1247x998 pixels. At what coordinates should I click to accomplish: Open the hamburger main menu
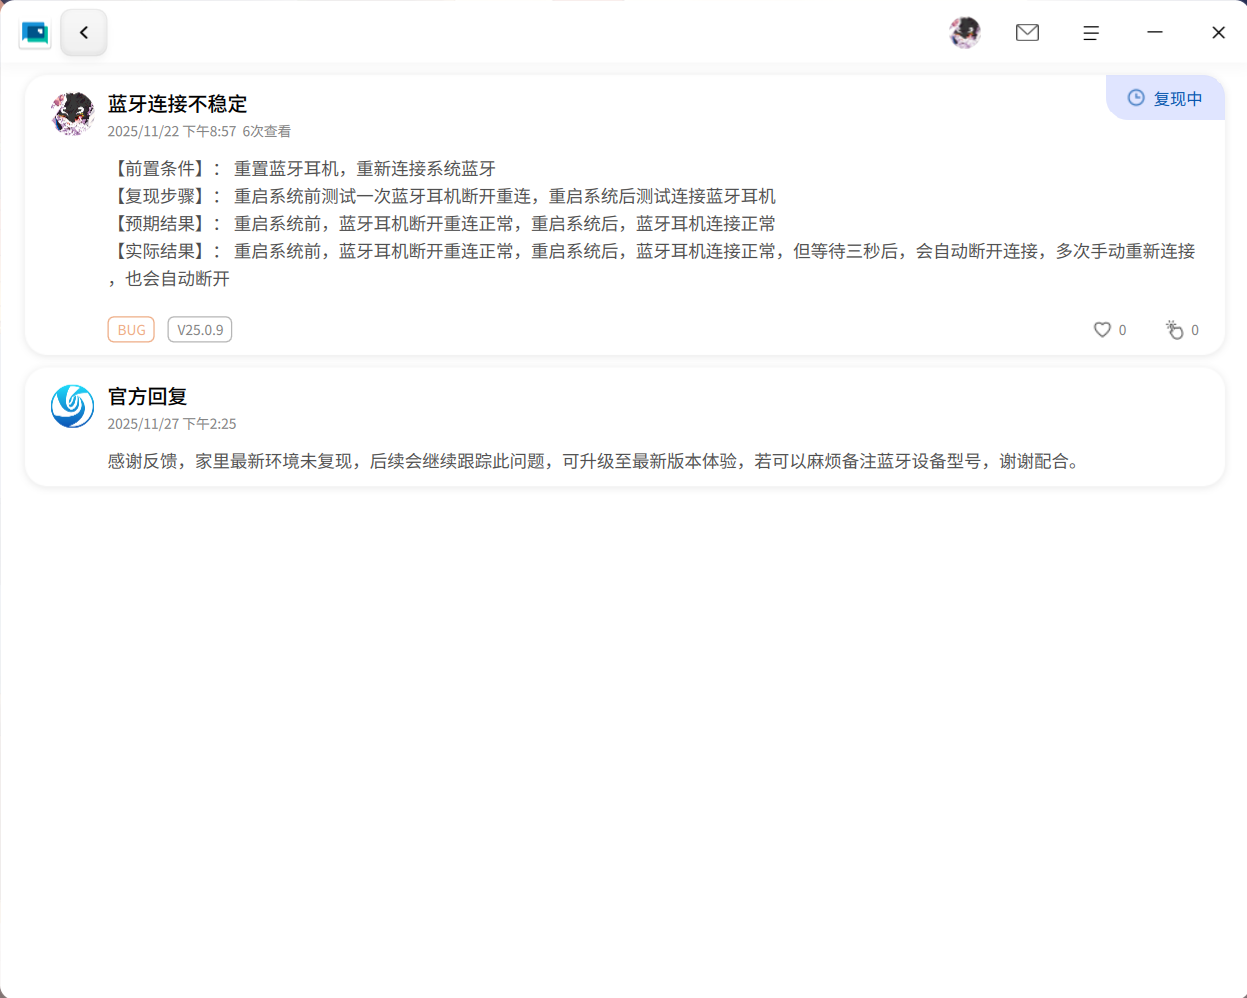point(1091,33)
